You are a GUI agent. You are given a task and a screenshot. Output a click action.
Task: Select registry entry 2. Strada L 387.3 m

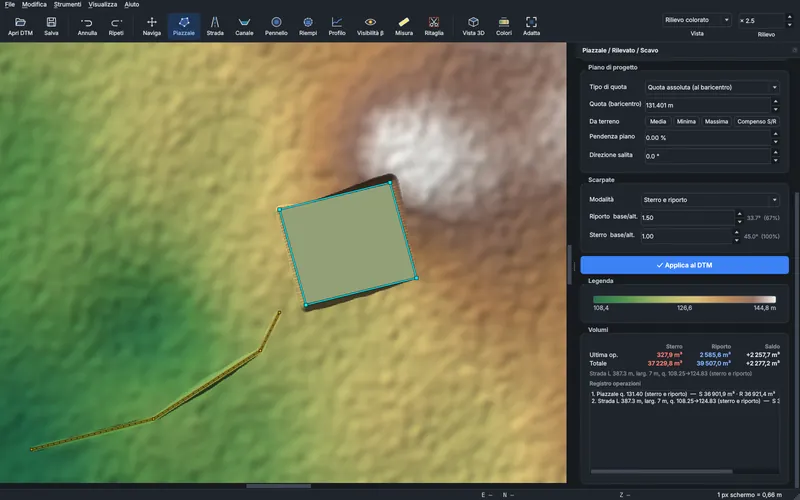click(x=684, y=401)
